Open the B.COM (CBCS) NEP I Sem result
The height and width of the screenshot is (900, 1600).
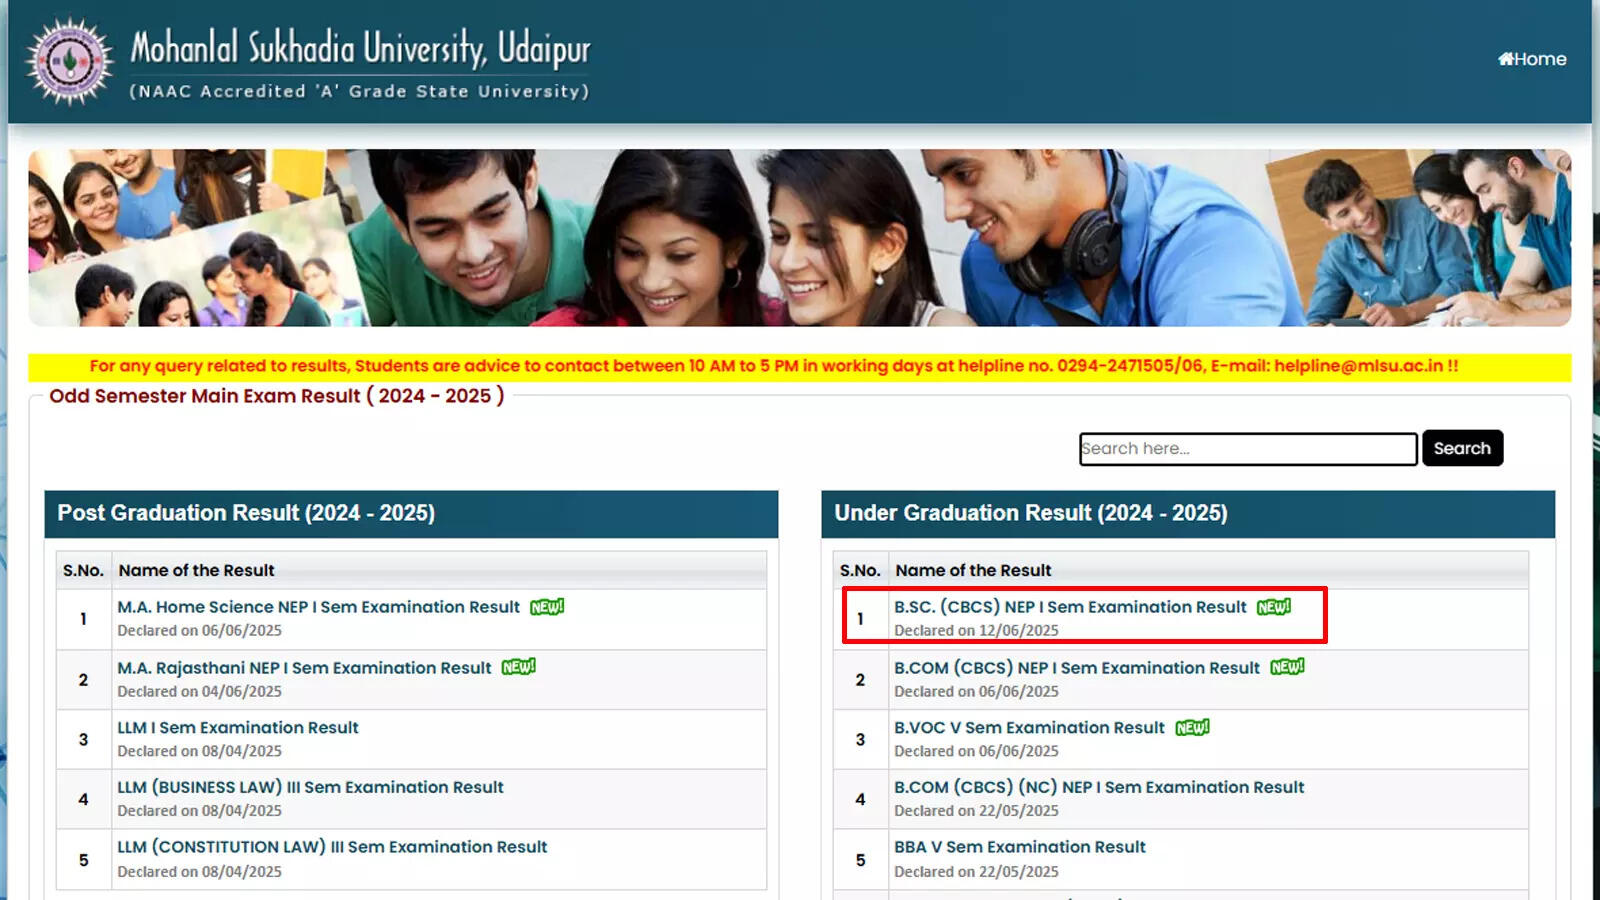click(1077, 667)
